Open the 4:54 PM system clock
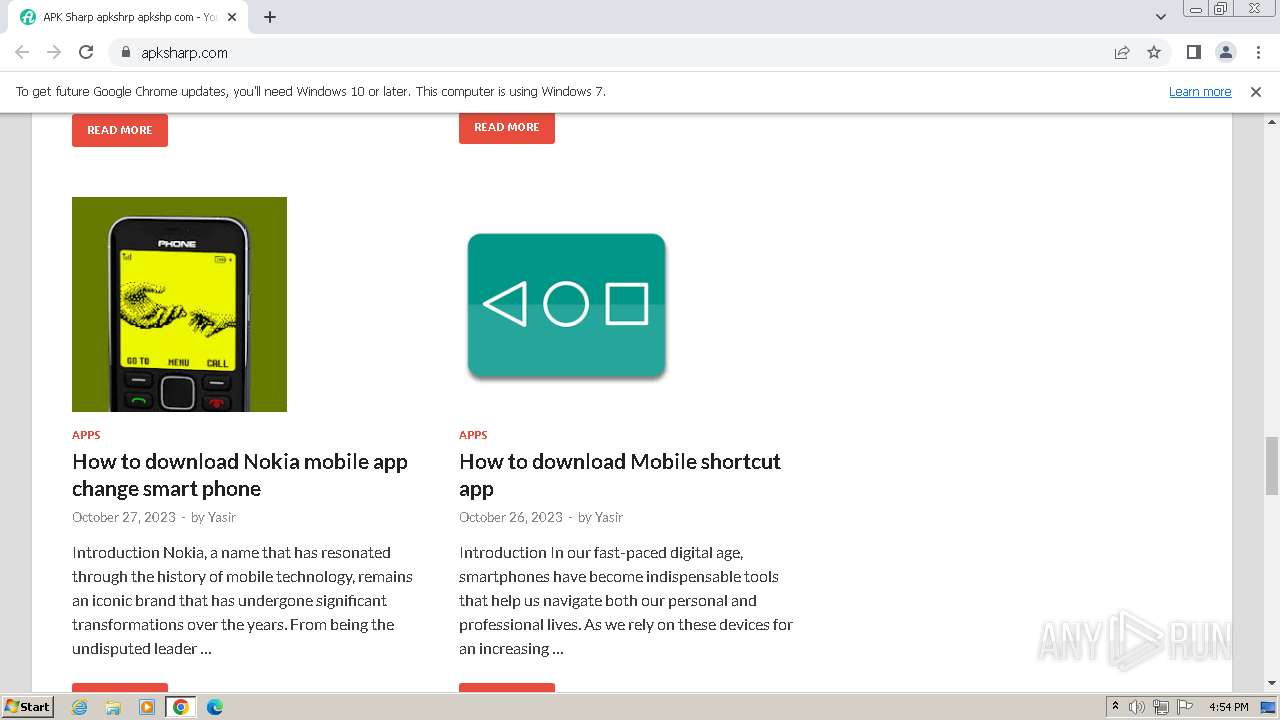1280x720 pixels. tap(1229, 707)
